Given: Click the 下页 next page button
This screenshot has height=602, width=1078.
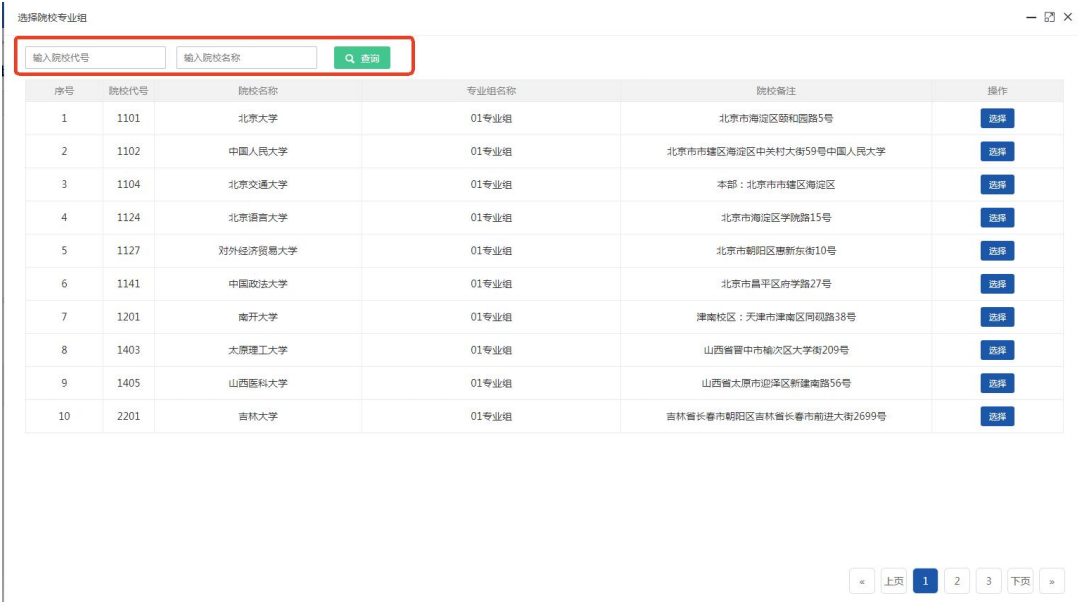Looking at the screenshot, I should (x=1020, y=581).
